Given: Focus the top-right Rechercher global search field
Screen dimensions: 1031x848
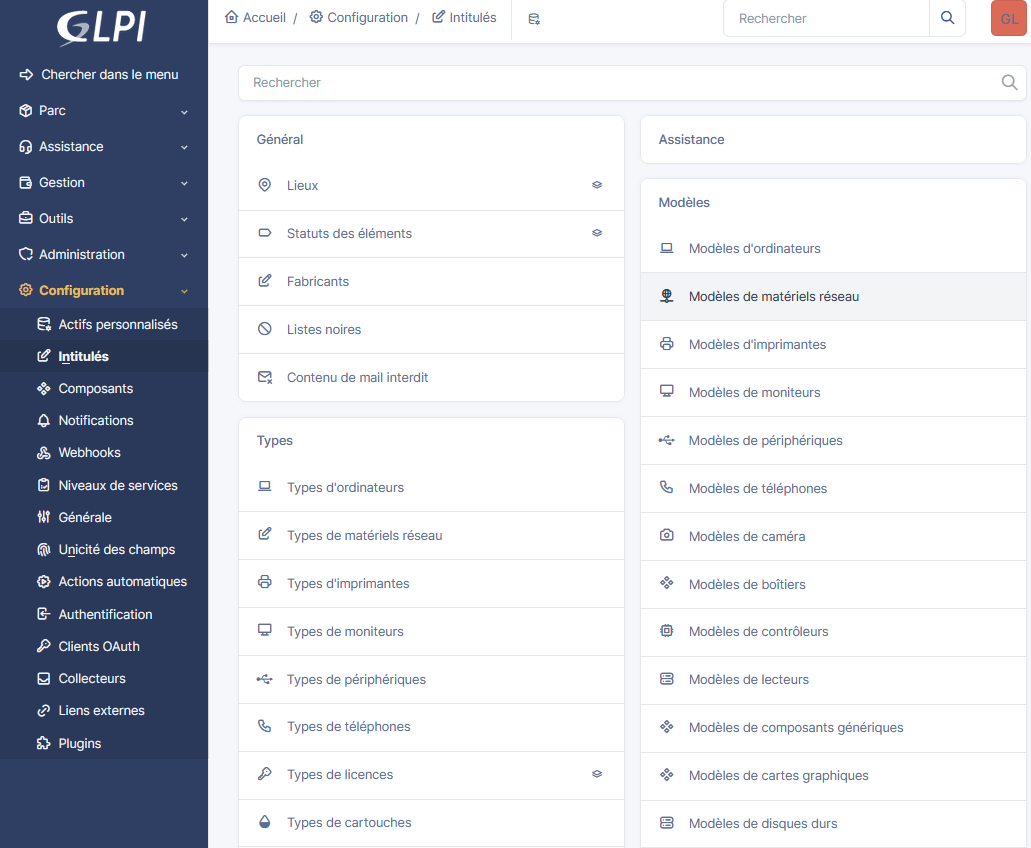Looking at the screenshot, I should [826, 18].
